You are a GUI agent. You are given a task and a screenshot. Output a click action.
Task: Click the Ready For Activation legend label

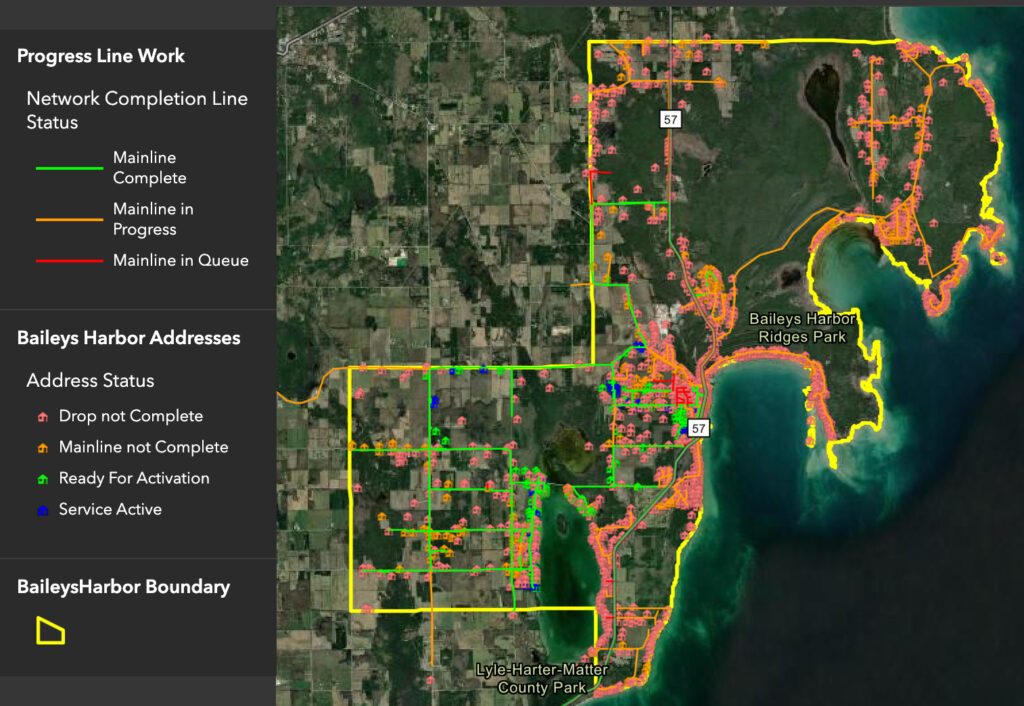coord(134,478)
